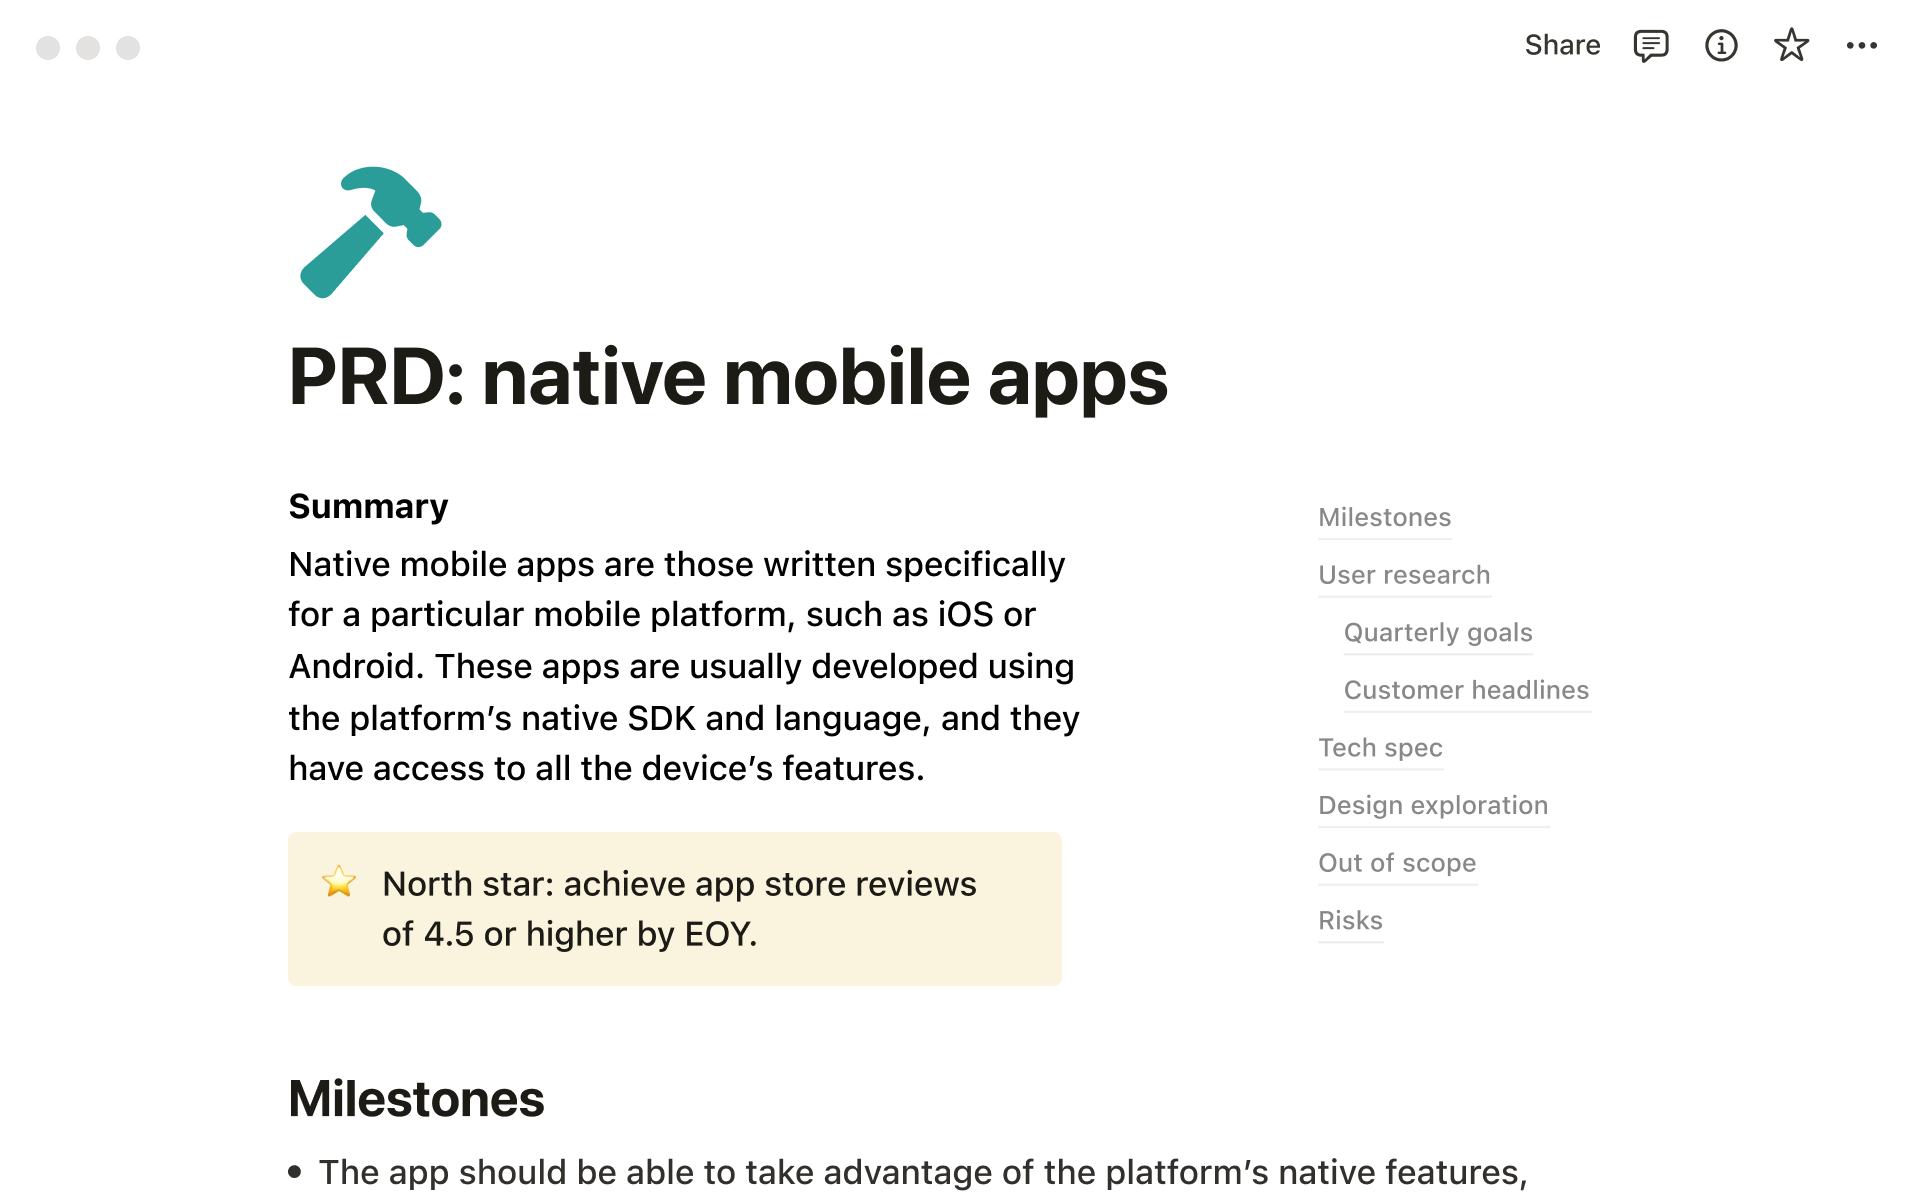Viewport: 1920px width, 1200px height.
Task: Open Quarterly goals in table of contents
Action: click(x=1437, y=633)
